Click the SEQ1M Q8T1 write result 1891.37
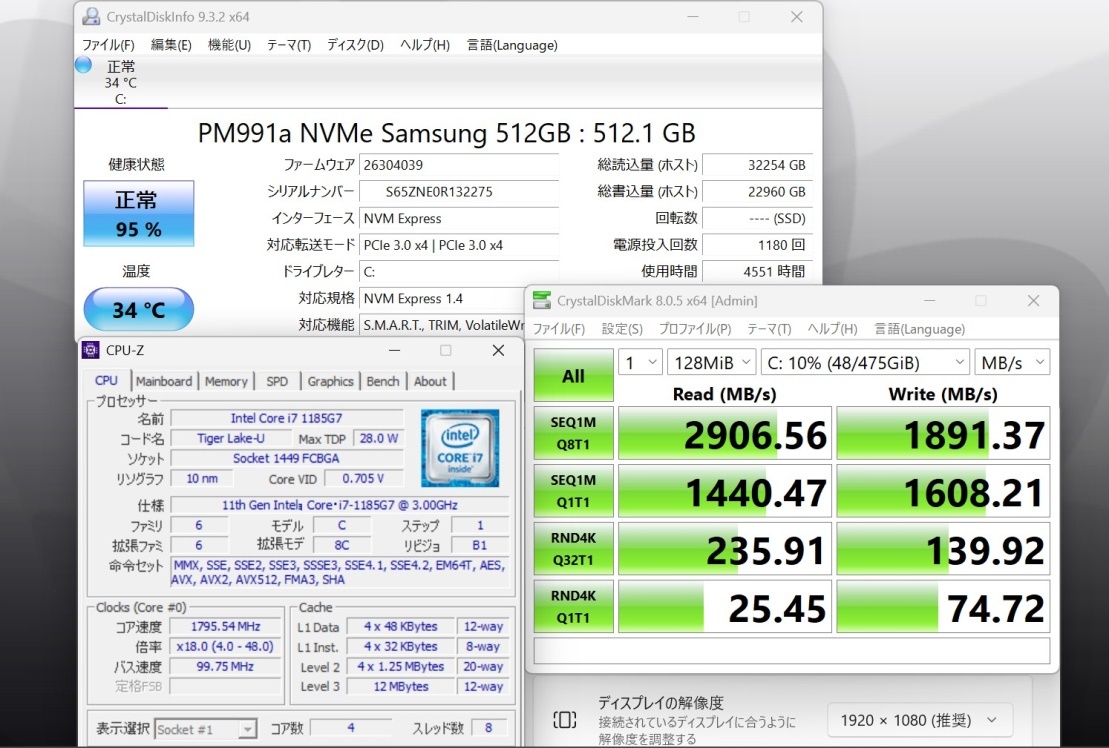 943,433
